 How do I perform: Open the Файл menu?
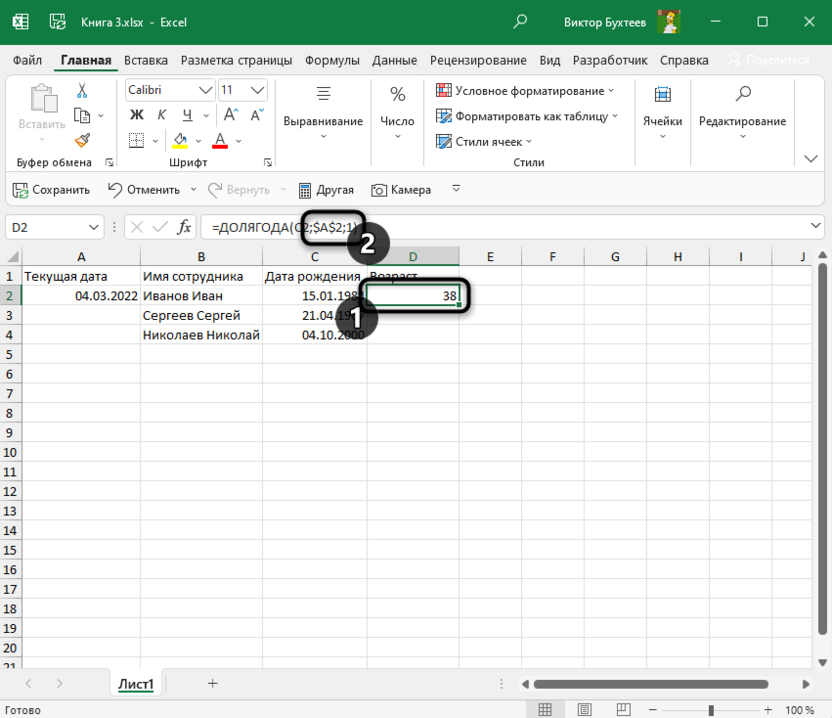pyautogui.click(x=28, y=60)
